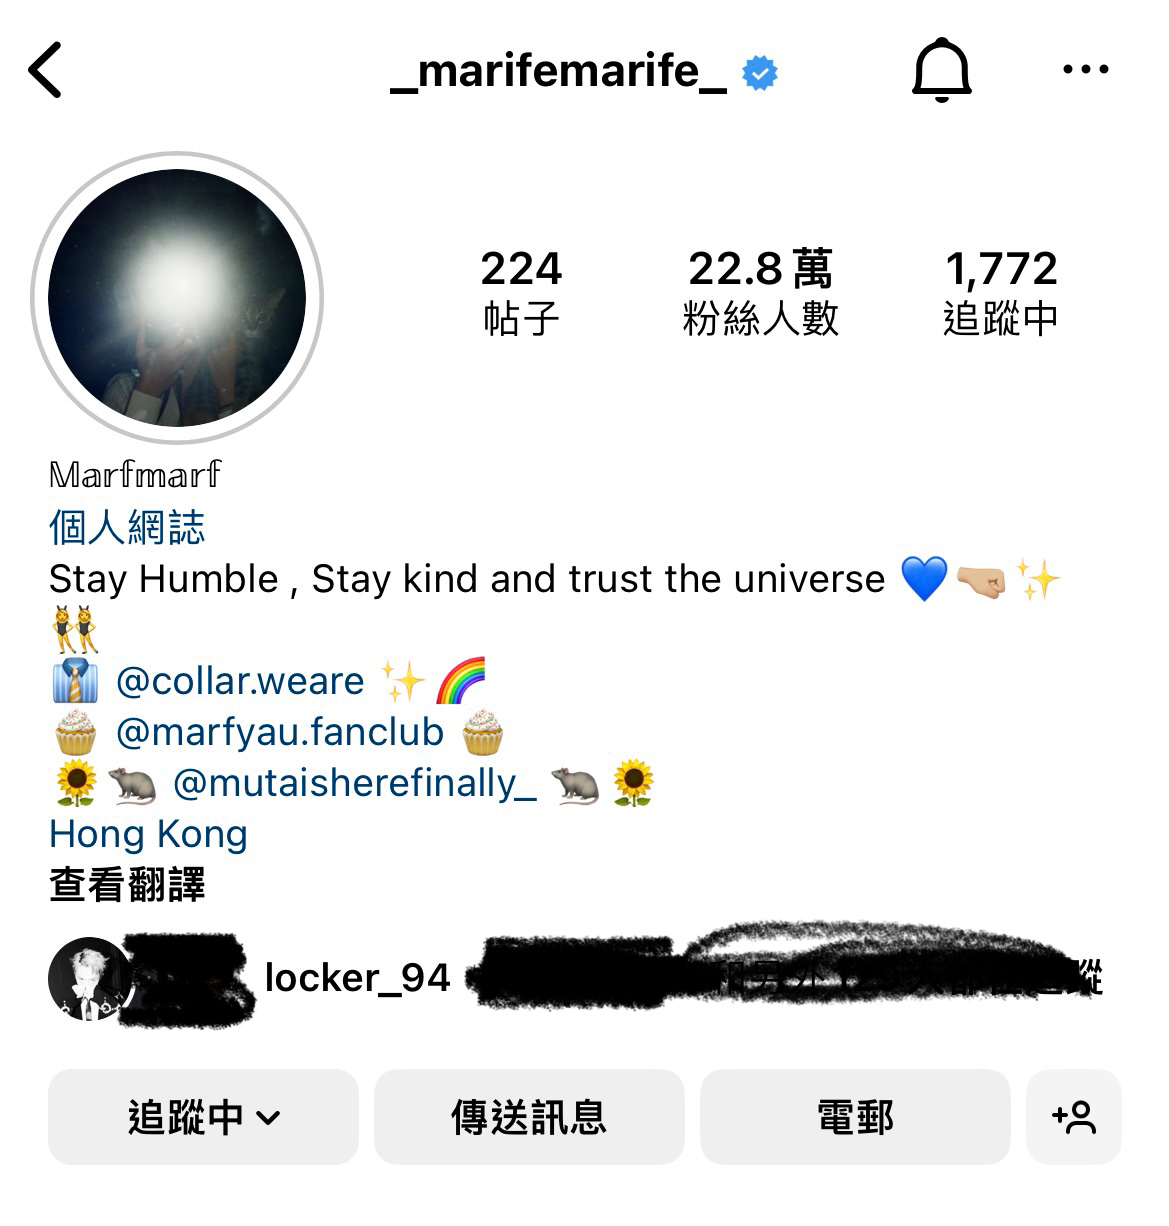Open the @marfyau.fanclub profile link
Viewport: 1169px width, 1226px height.
(x=280, y=732)
